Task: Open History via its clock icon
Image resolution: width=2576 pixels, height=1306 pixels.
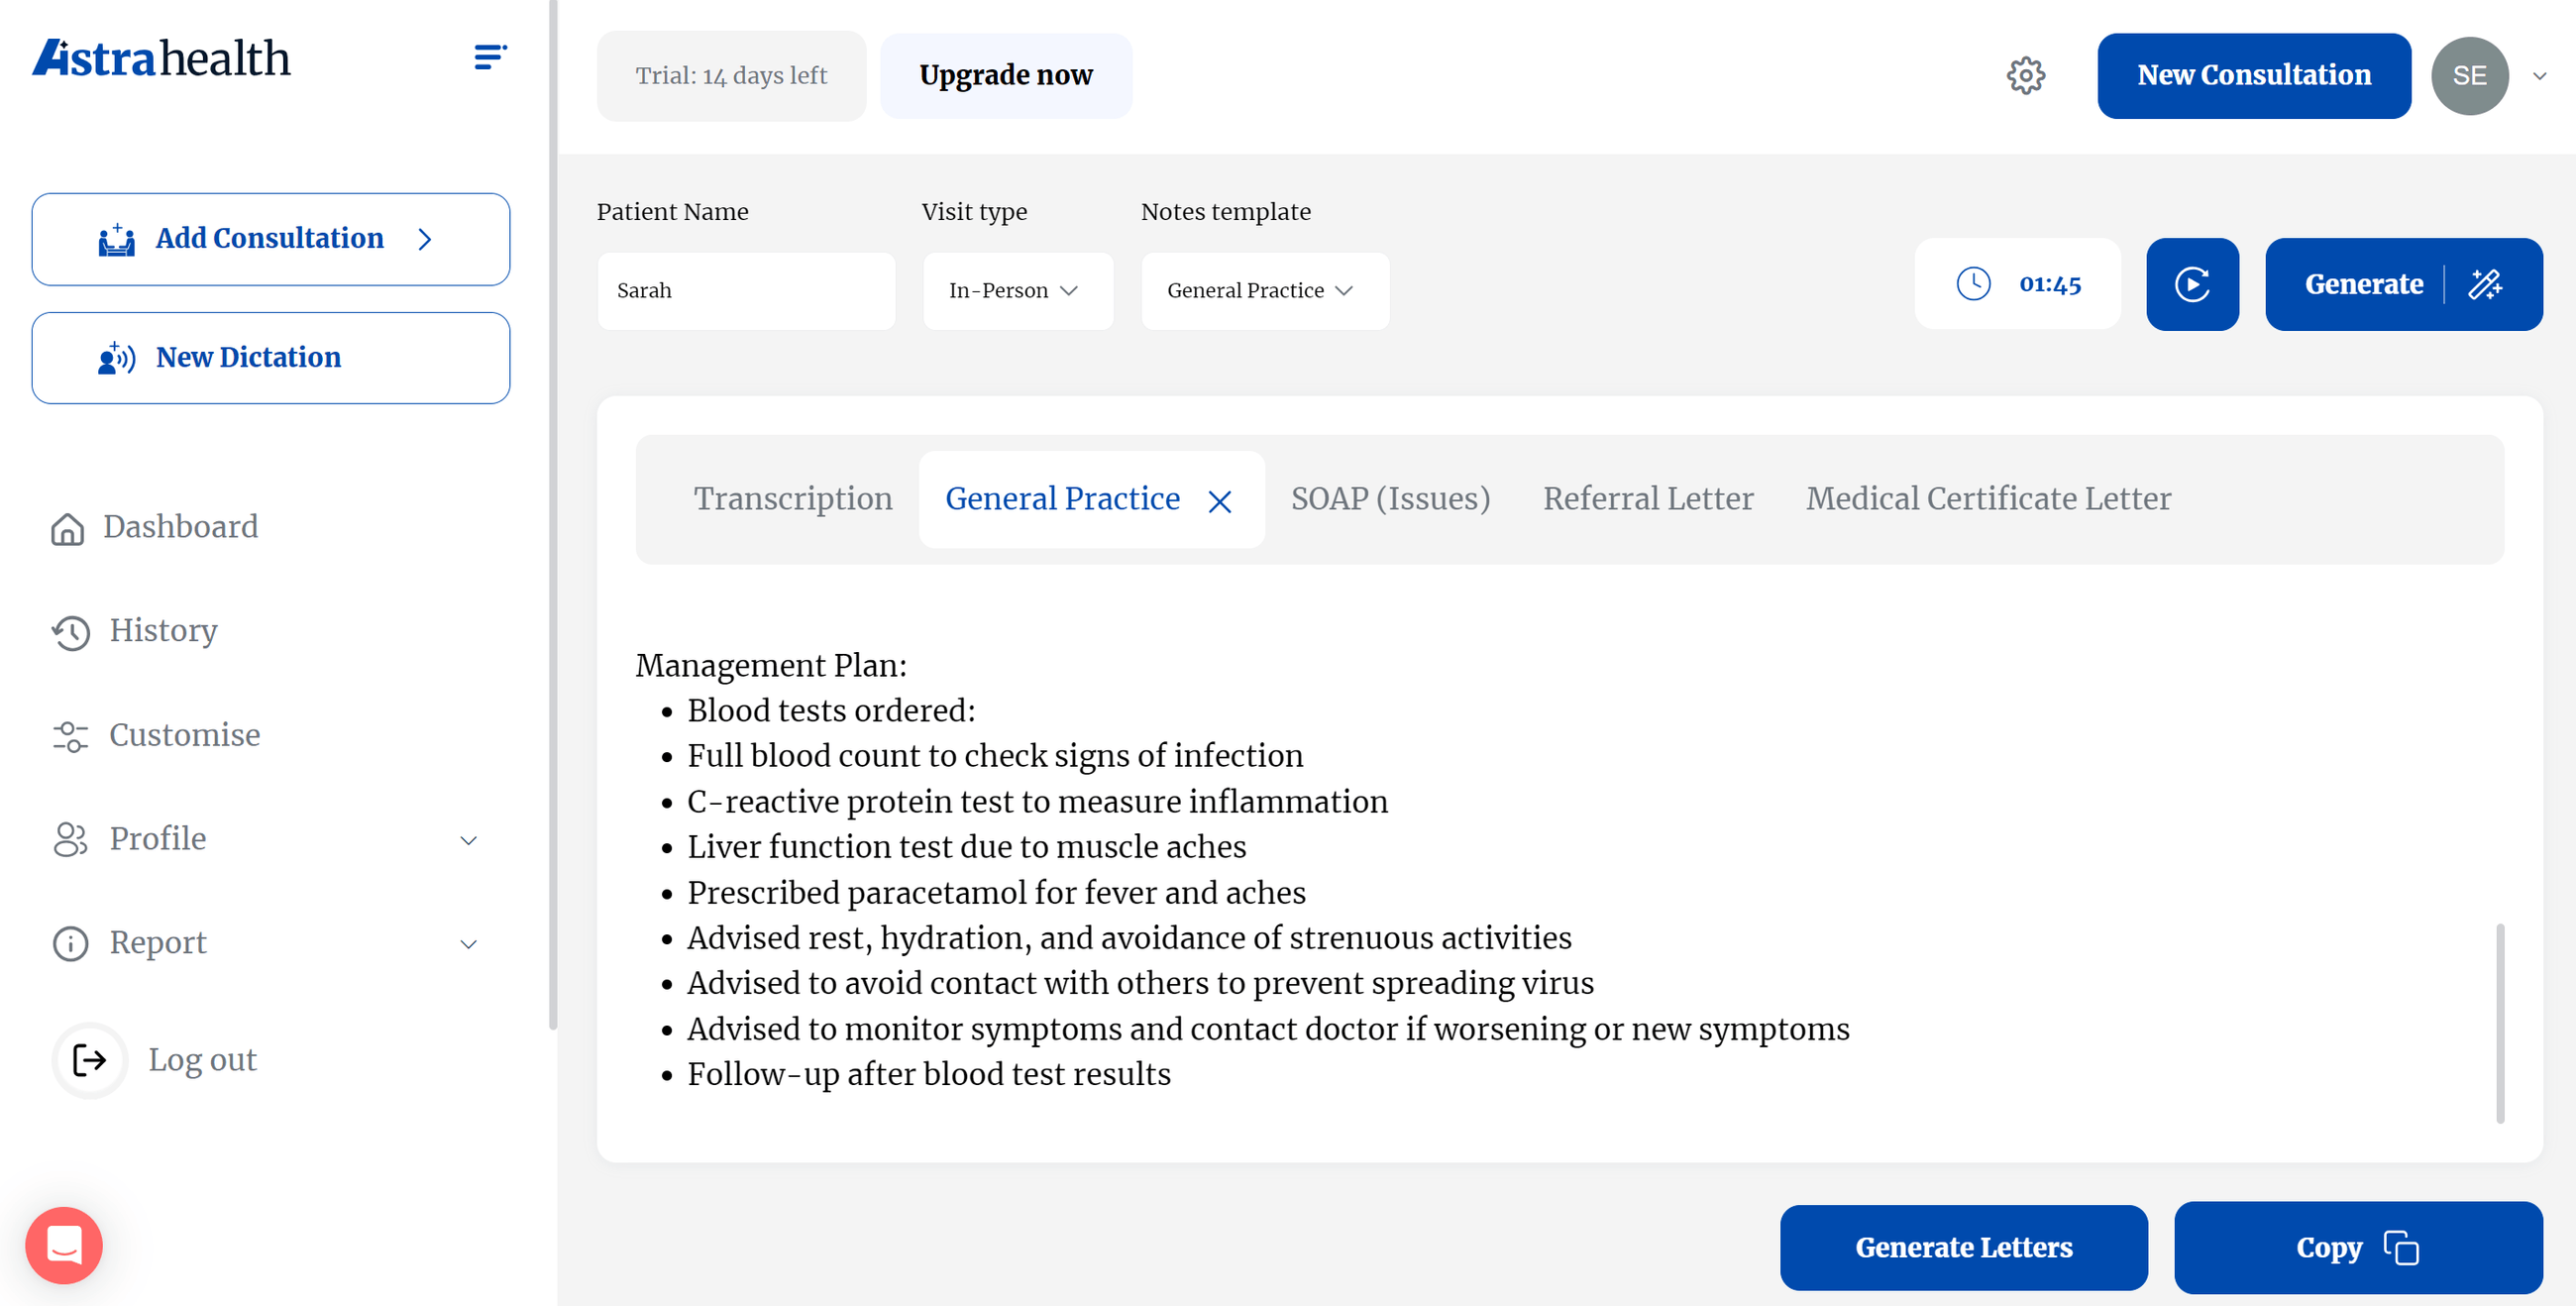Action: [x=68, y=633]
